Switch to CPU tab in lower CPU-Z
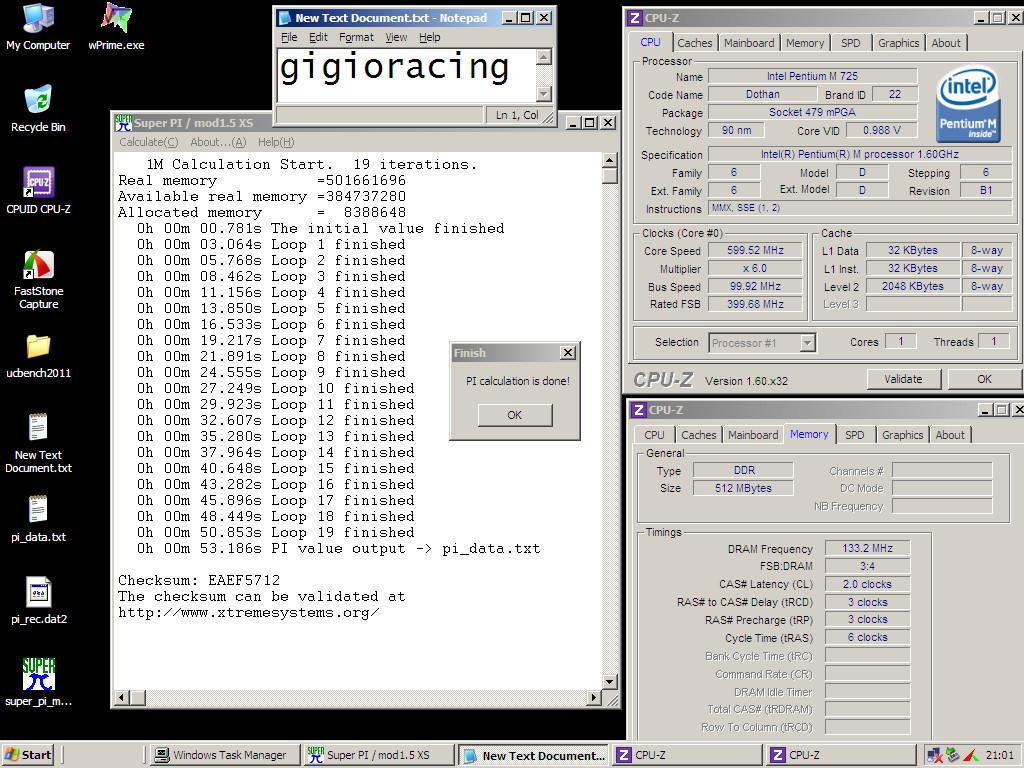 coord(654,435)
